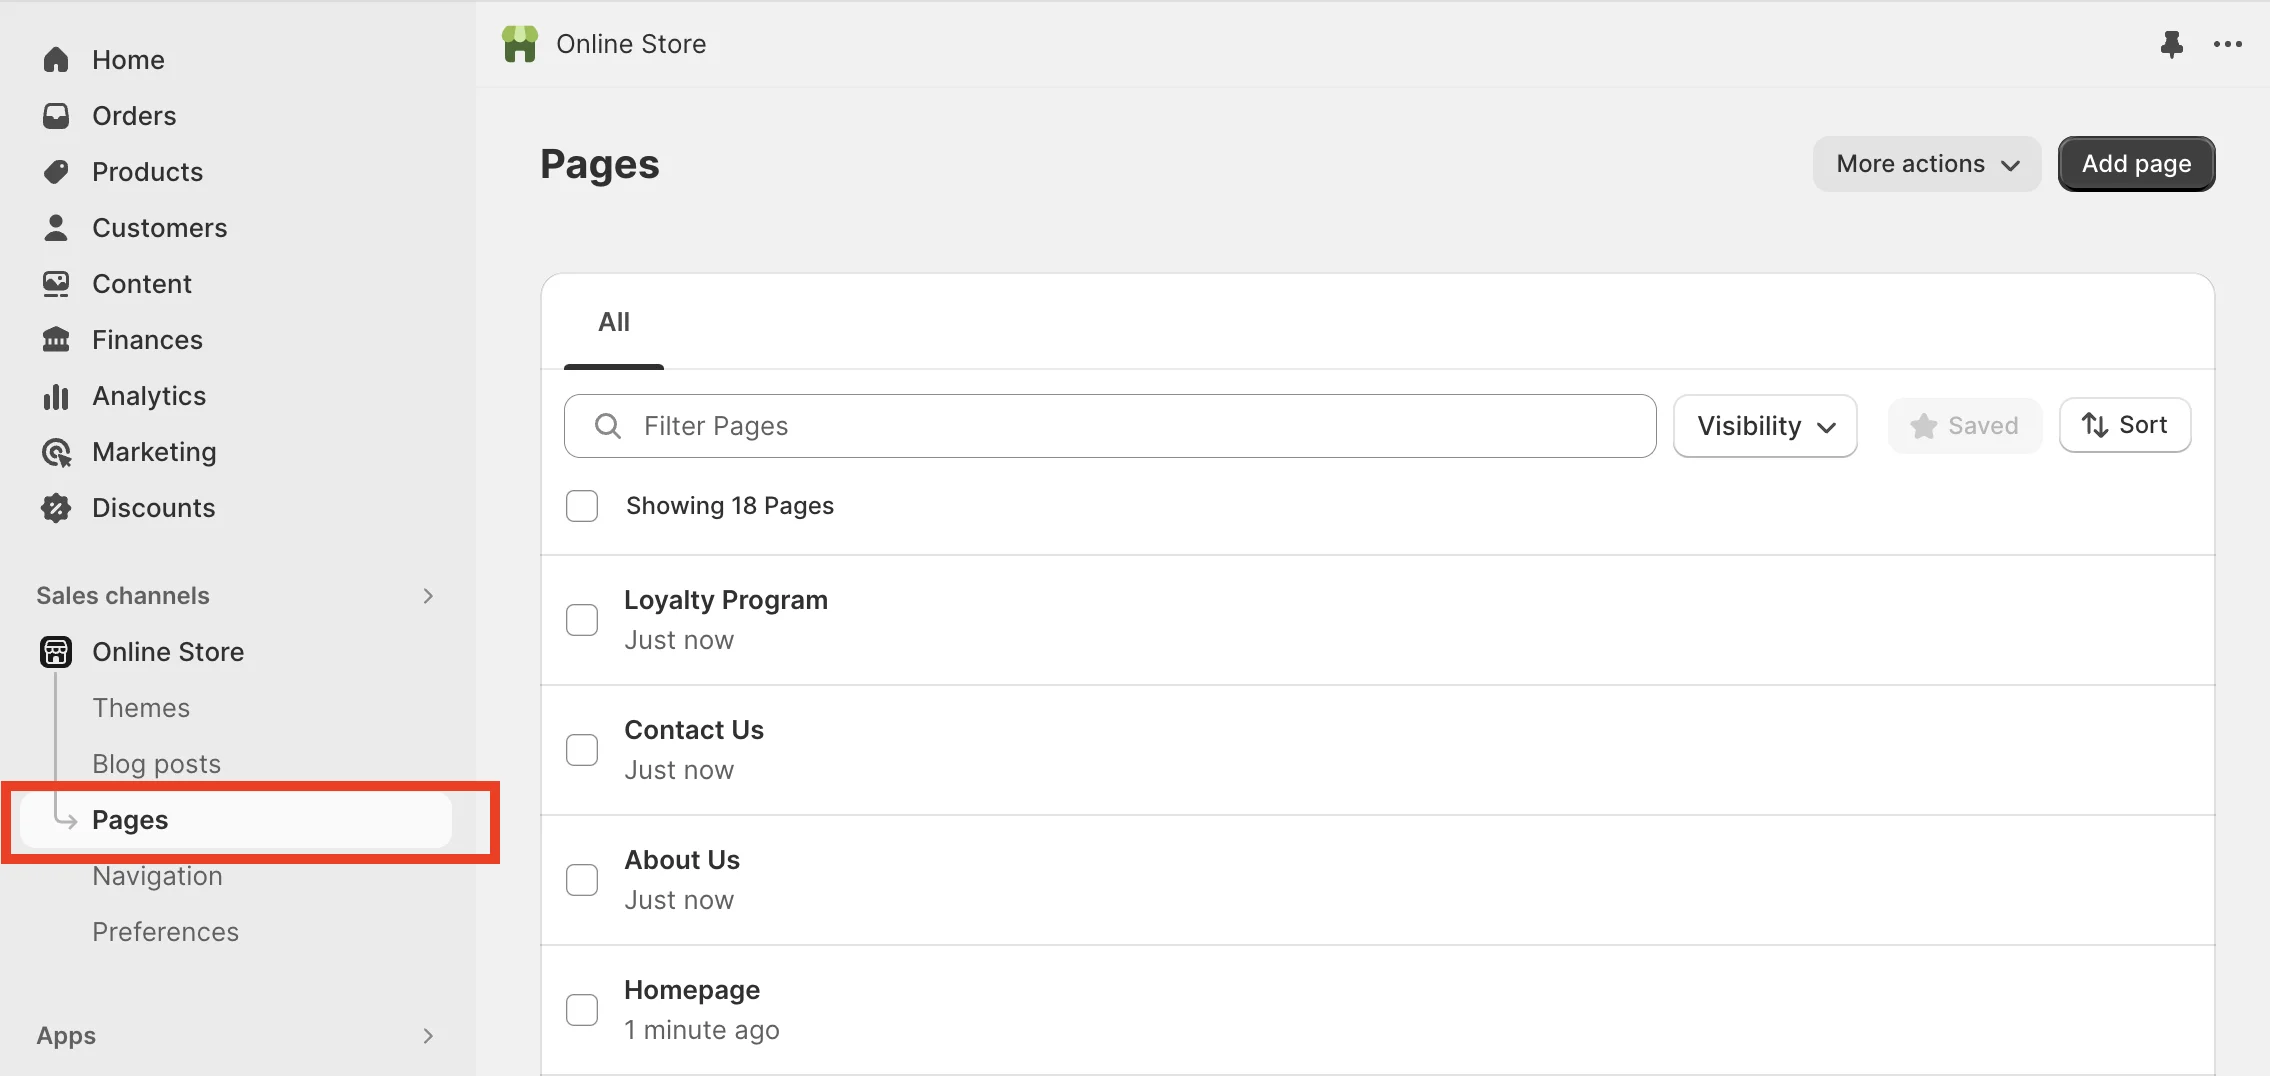This screenshot has width=2270, height=1076.
Task: Open Pages in the sidebar
Action: pyautogui.click(x=236, y=820)
